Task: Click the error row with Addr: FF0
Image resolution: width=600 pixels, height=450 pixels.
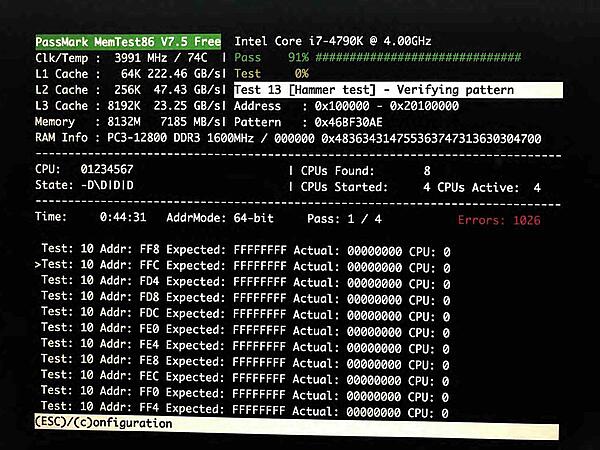Action: coord(245,395)
